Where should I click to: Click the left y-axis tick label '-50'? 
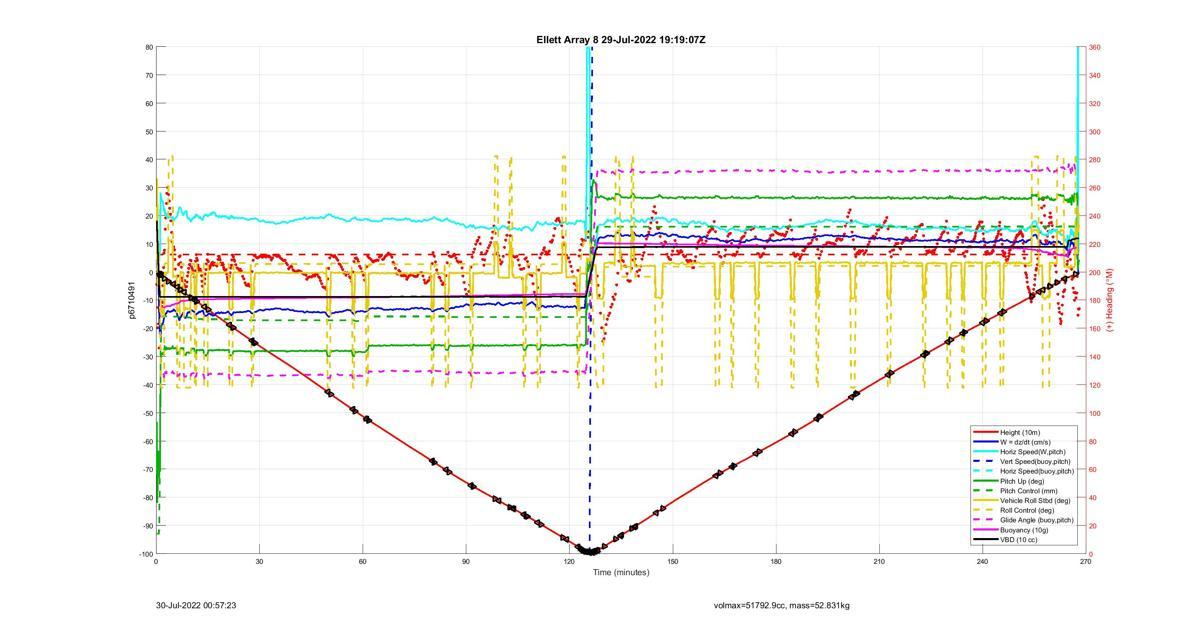click(148, 413)
